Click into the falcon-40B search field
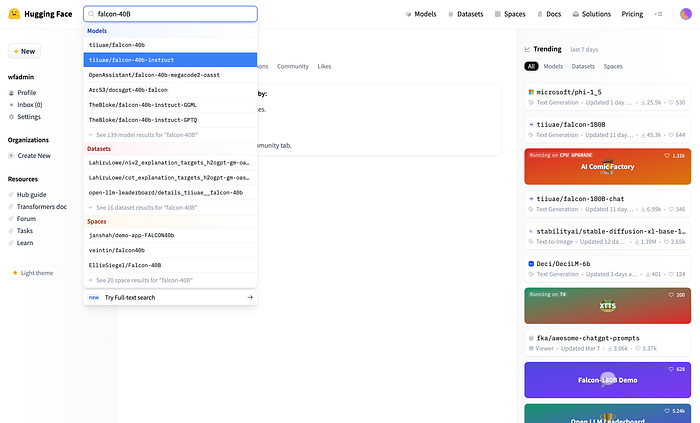The image size is (700, 423). pyautogui.click(x=170, y=14)
